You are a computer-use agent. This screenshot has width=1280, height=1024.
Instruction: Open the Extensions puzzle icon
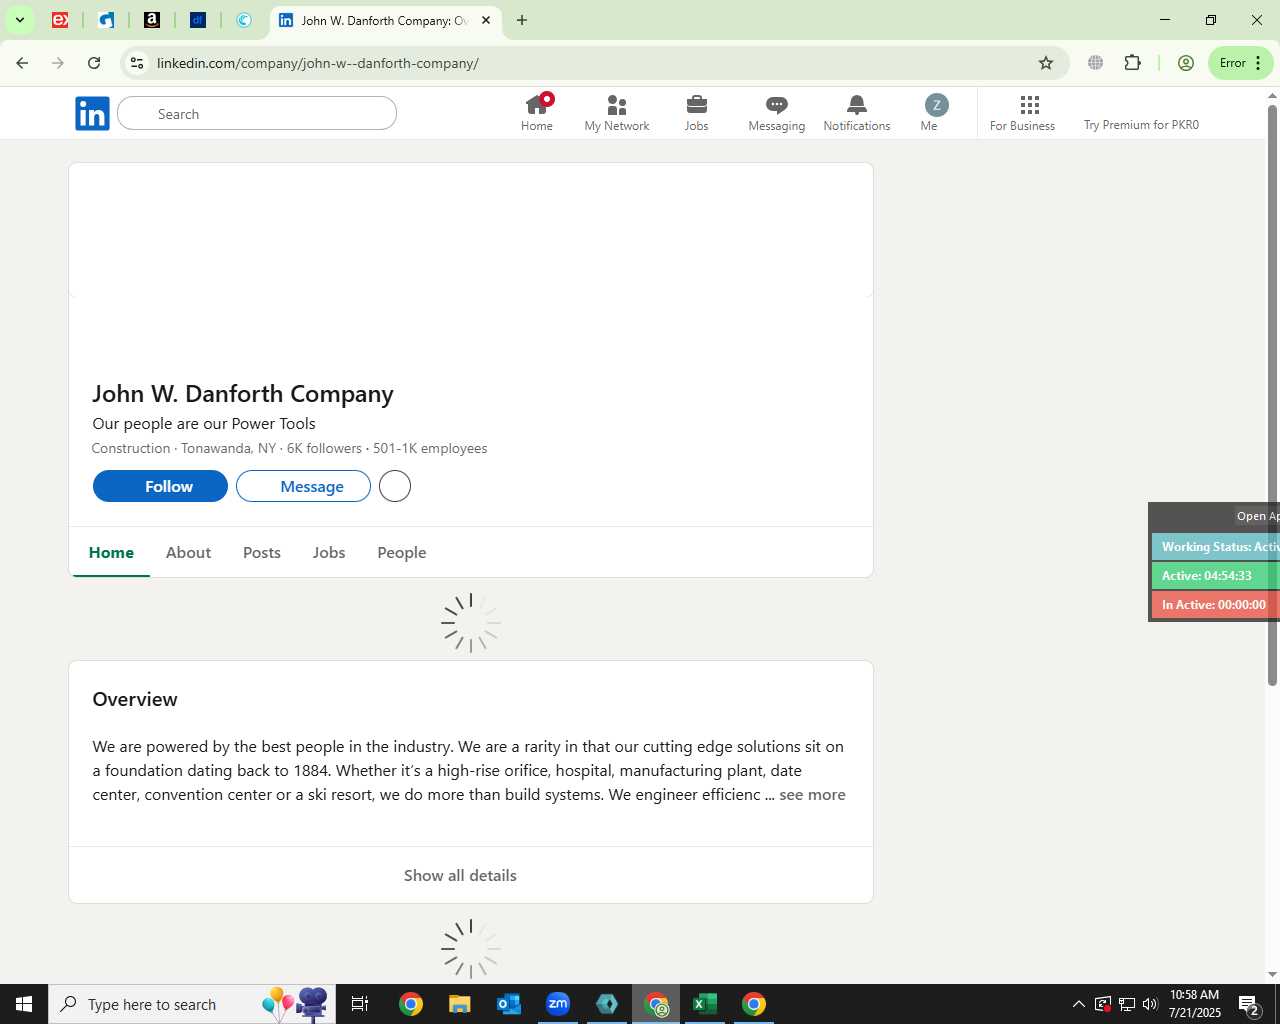(1132, 63)
